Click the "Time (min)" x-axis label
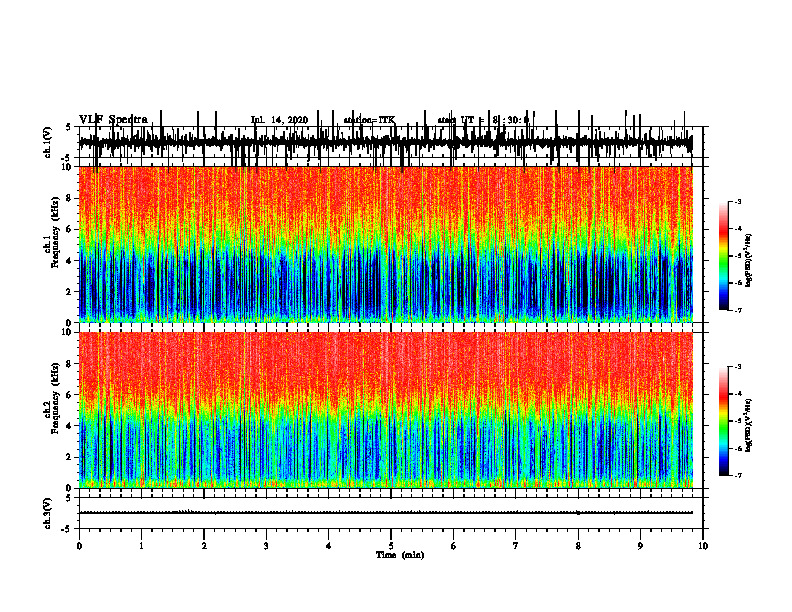792x612 pixels. click(x=400, y=555)
